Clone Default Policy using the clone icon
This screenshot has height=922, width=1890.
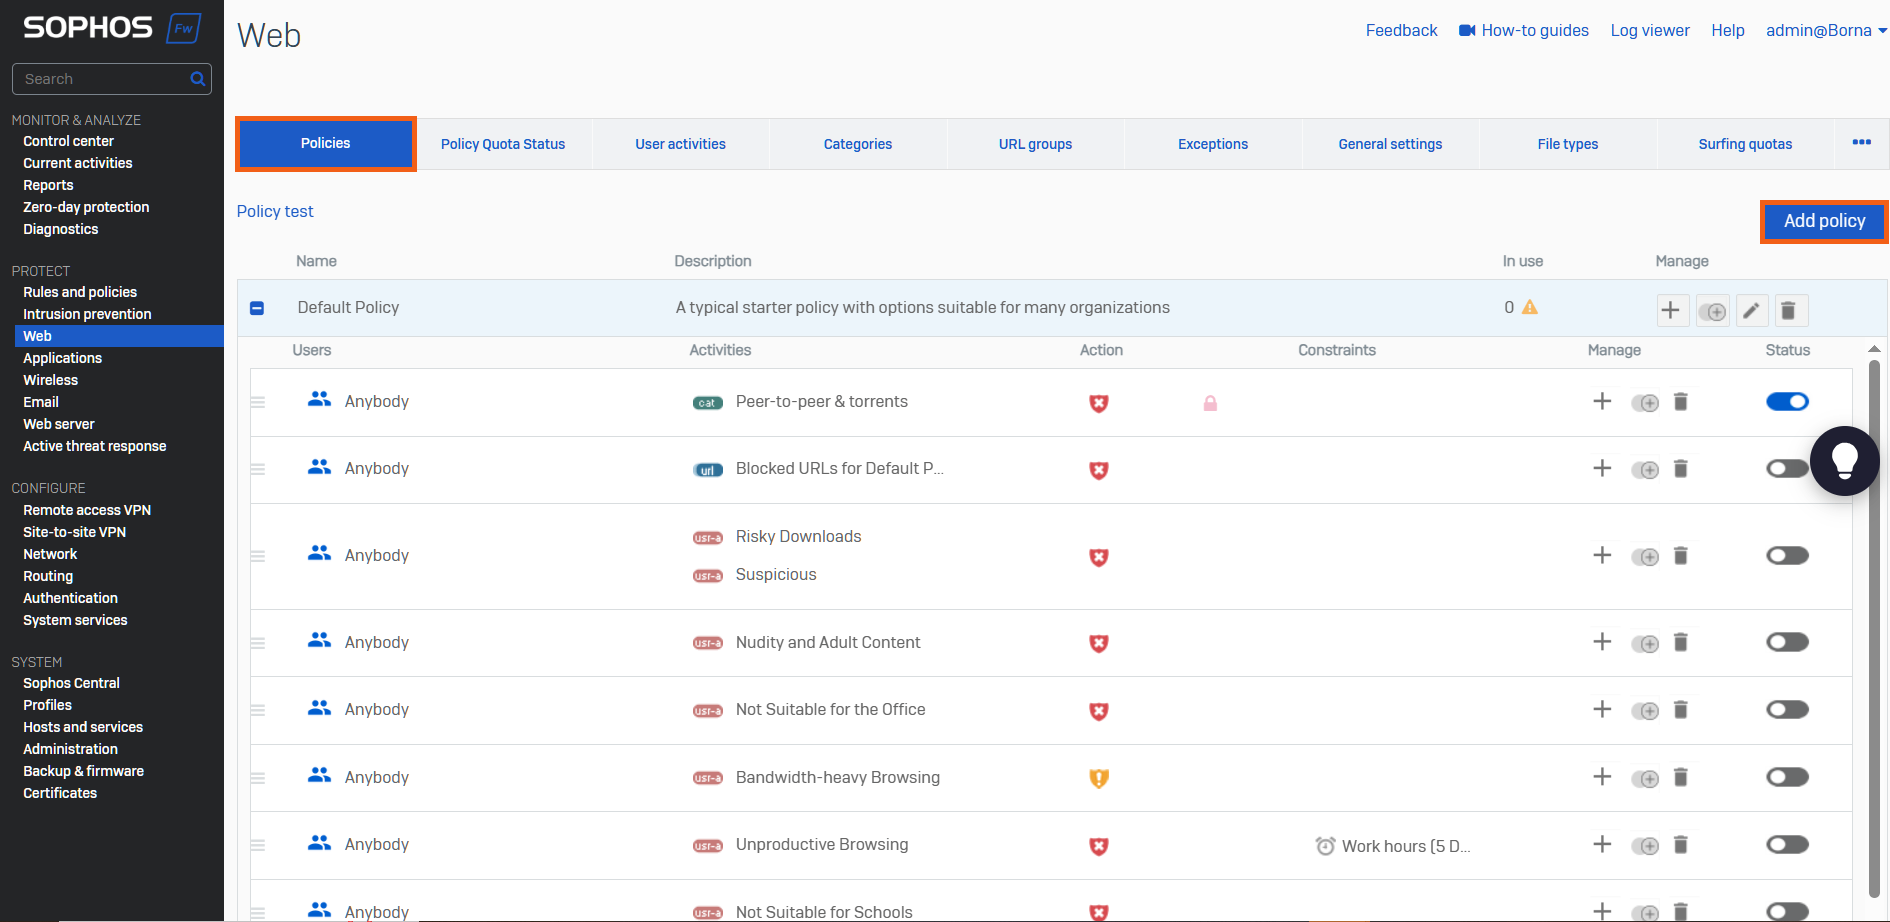[1713, 311]
